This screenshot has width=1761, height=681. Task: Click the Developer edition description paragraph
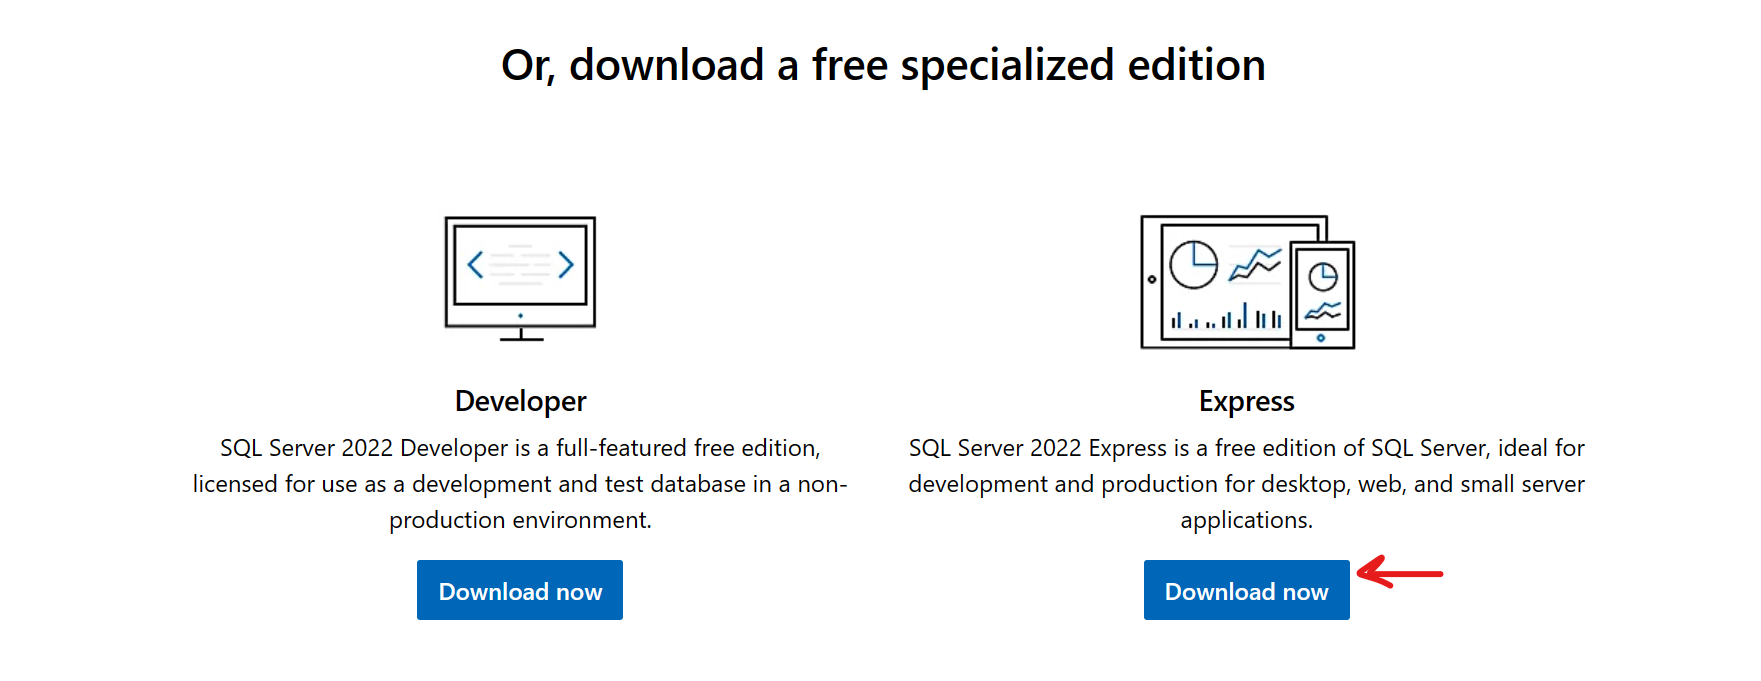[520, 484]
